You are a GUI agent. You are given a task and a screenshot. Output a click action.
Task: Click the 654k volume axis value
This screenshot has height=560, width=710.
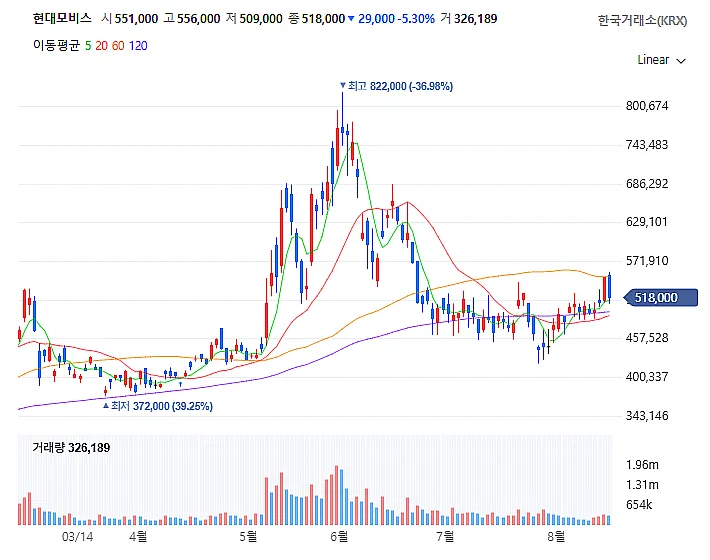point(639,505)
